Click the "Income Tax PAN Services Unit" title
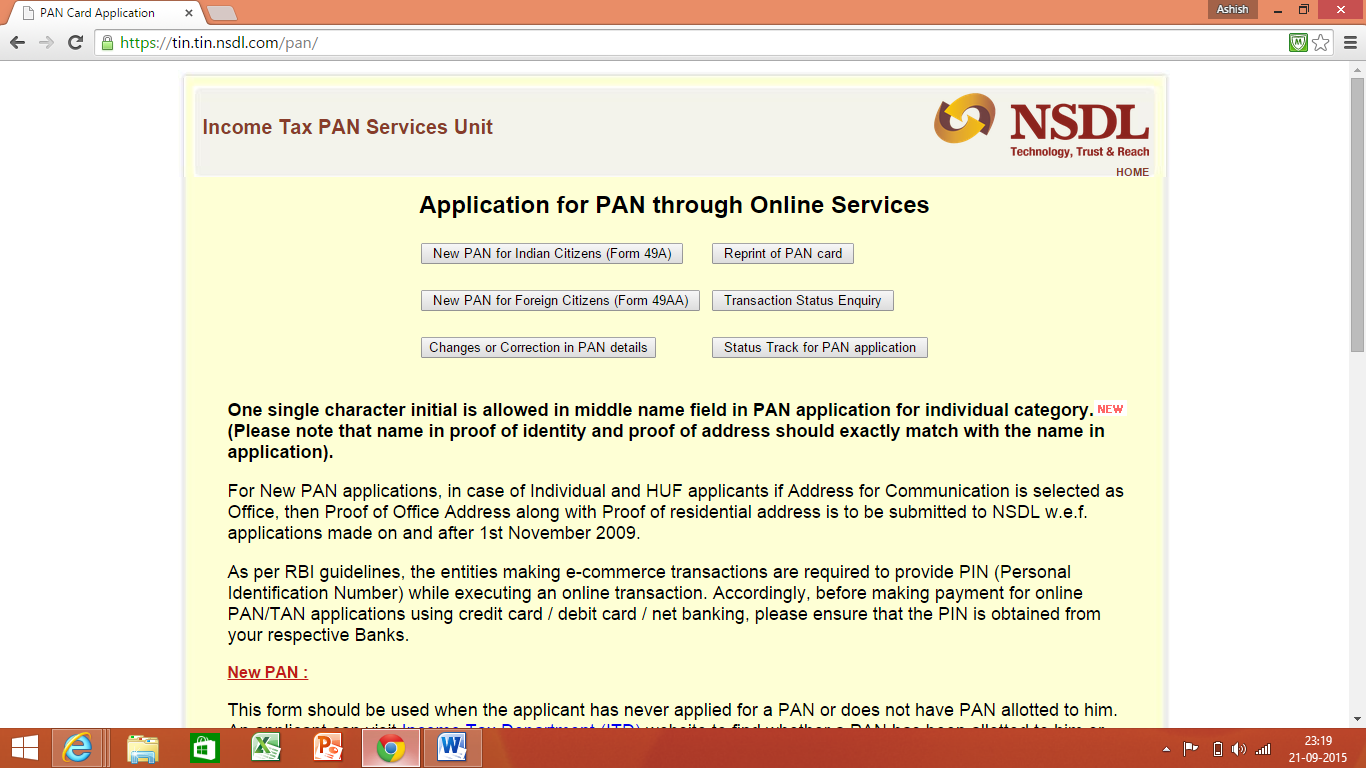Viewport: 1366px width, 768px height. pyautogui.click(x=348, y=127)
